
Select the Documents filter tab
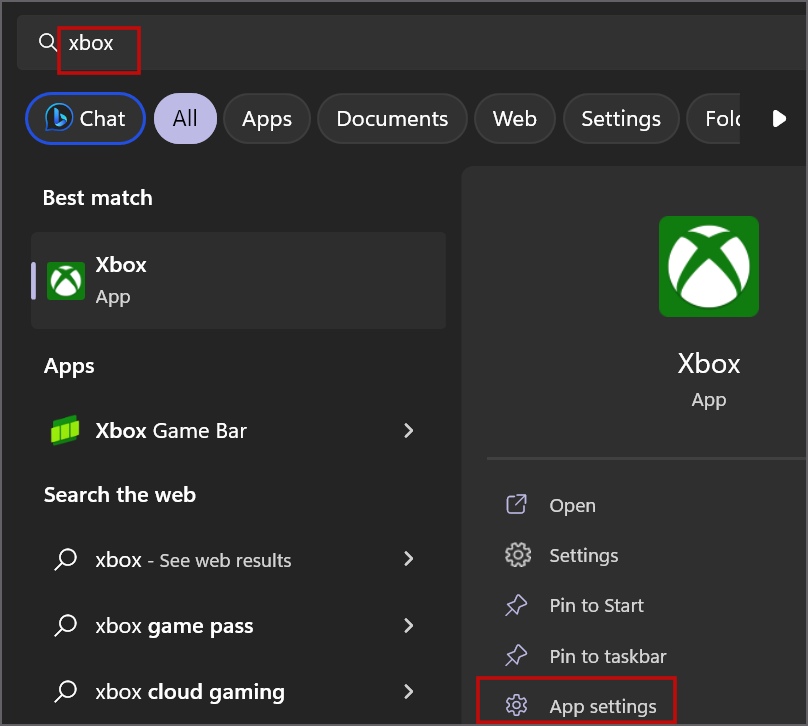coord(392,118)
